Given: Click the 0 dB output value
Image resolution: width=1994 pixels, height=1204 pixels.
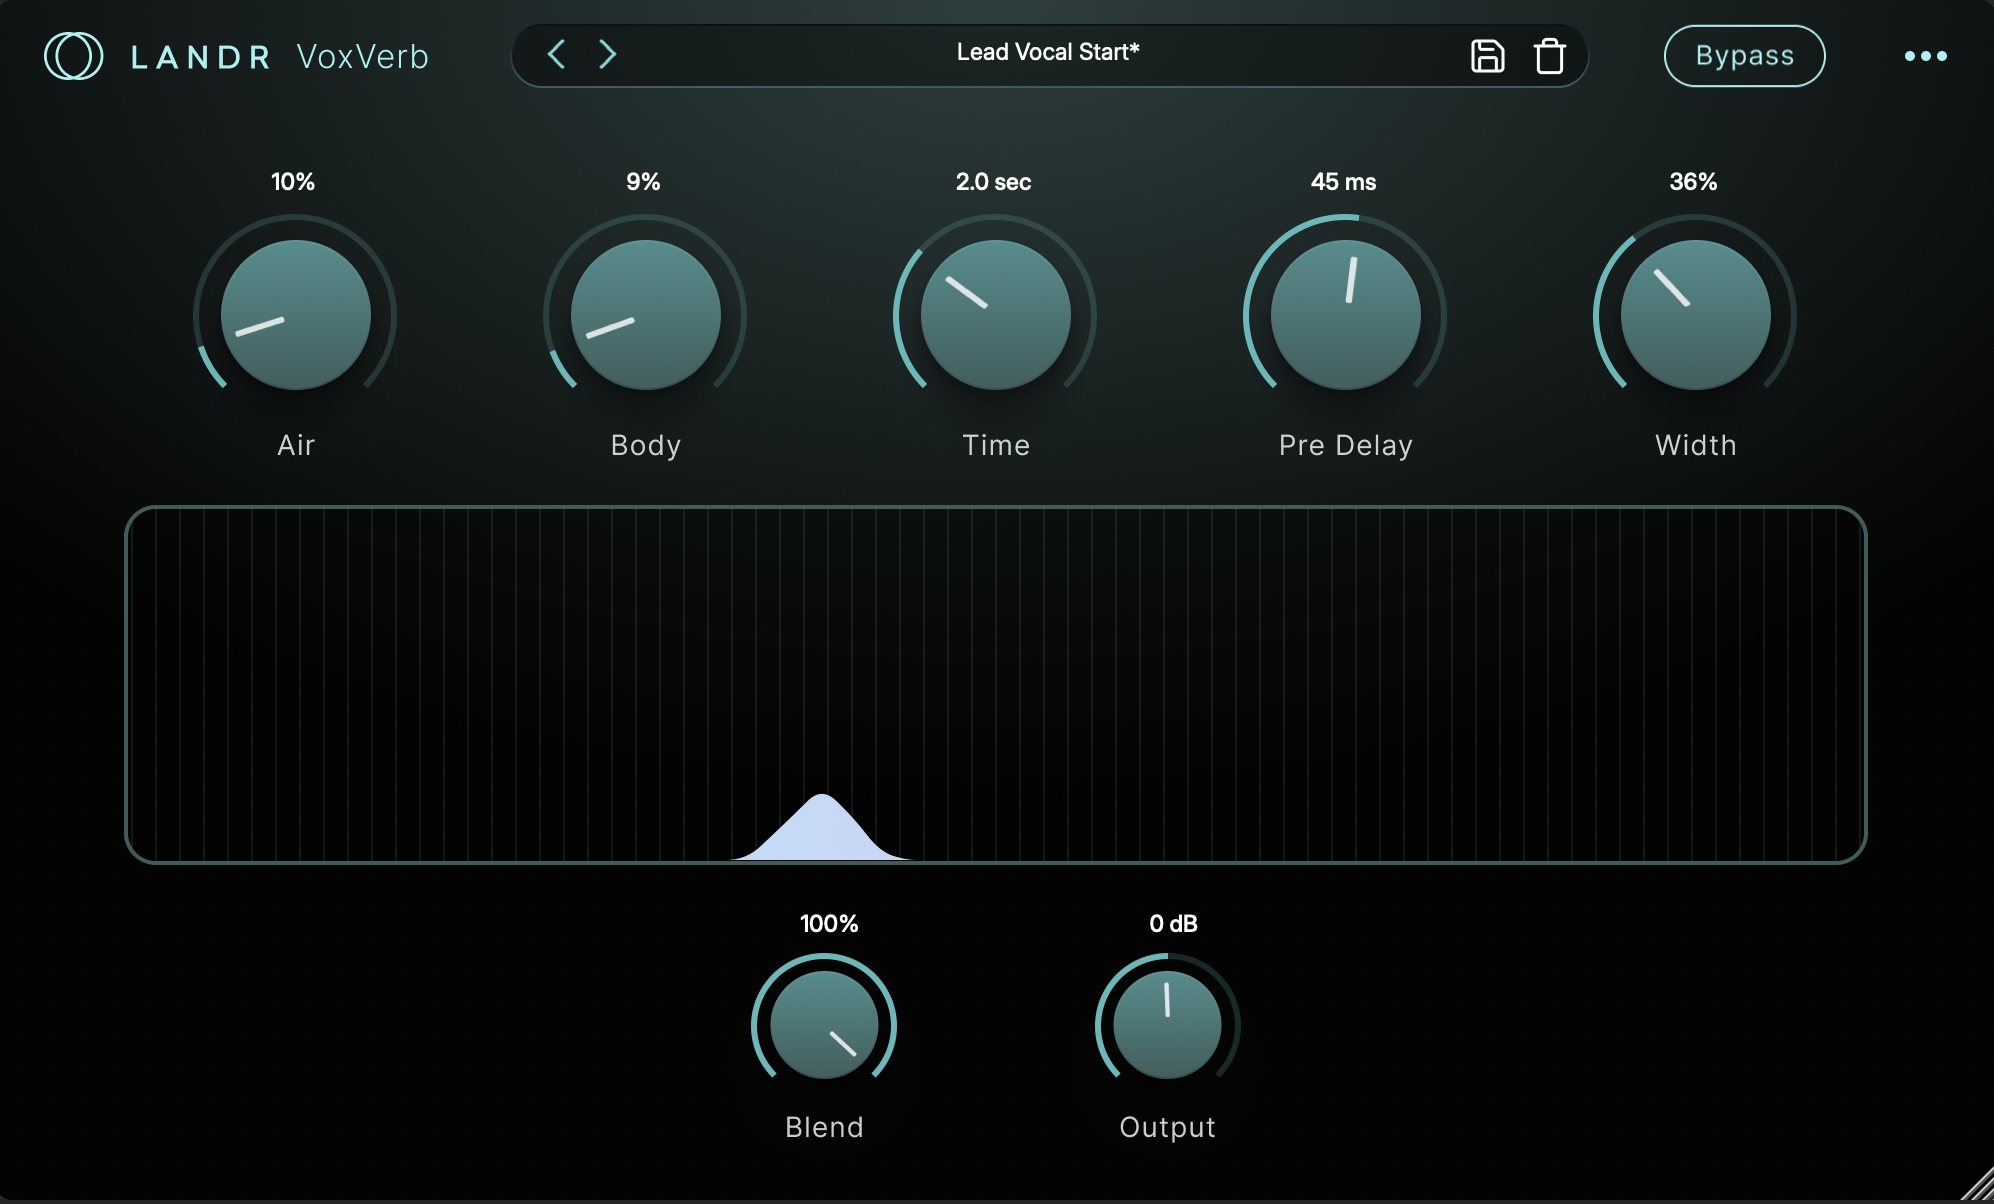Looking at the screenshot, I should pyautogui.click(x=1173, y=924).
